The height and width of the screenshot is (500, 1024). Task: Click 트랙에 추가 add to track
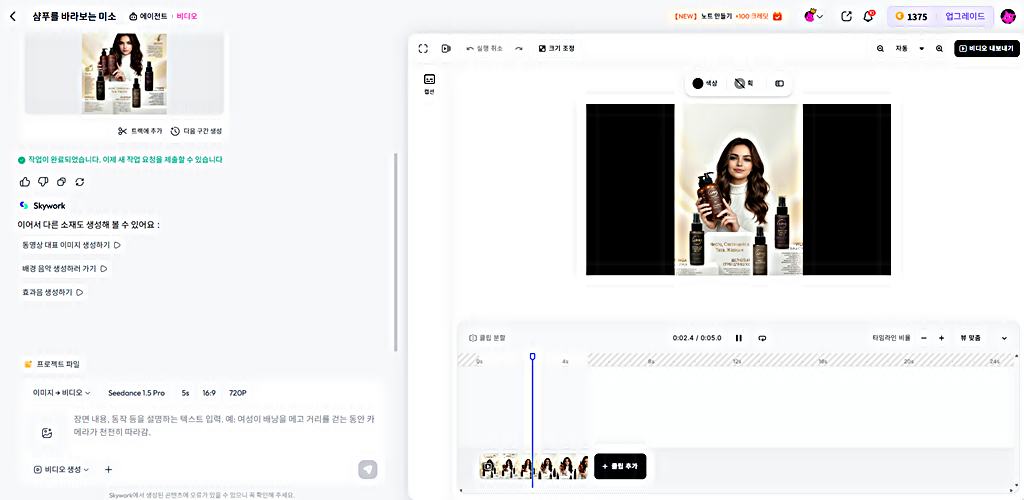pos(140,131)
